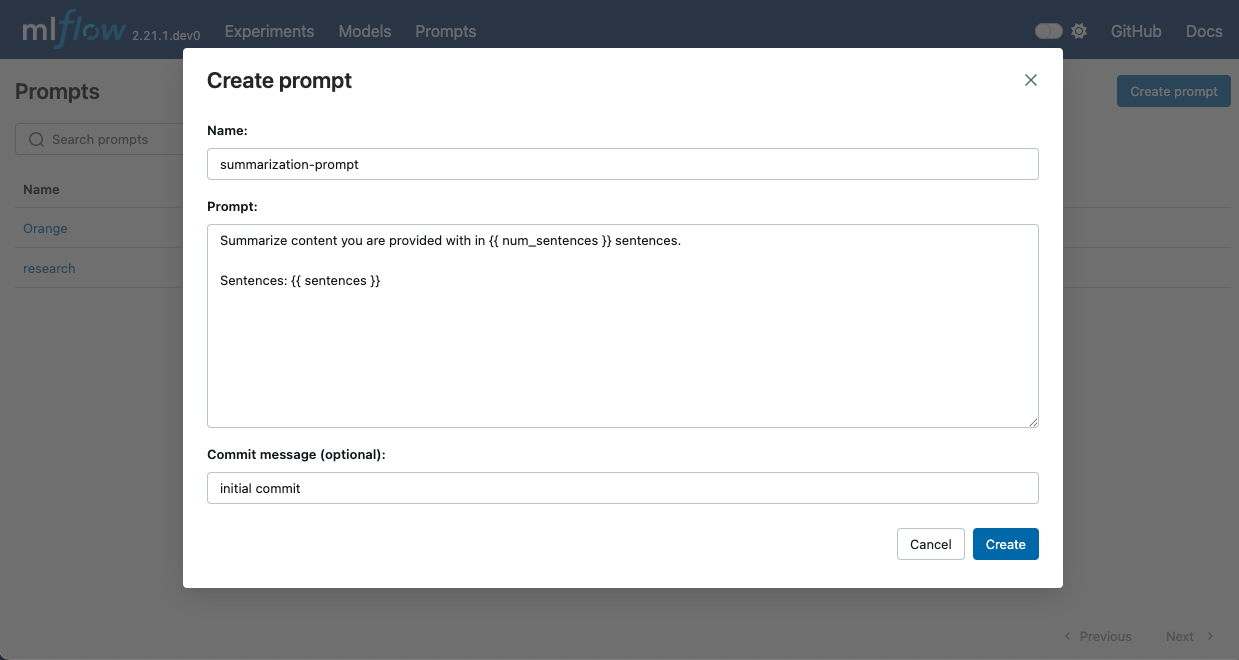Open the Experiments menu item
This screenshot has width=1239, height=660.
268,31
